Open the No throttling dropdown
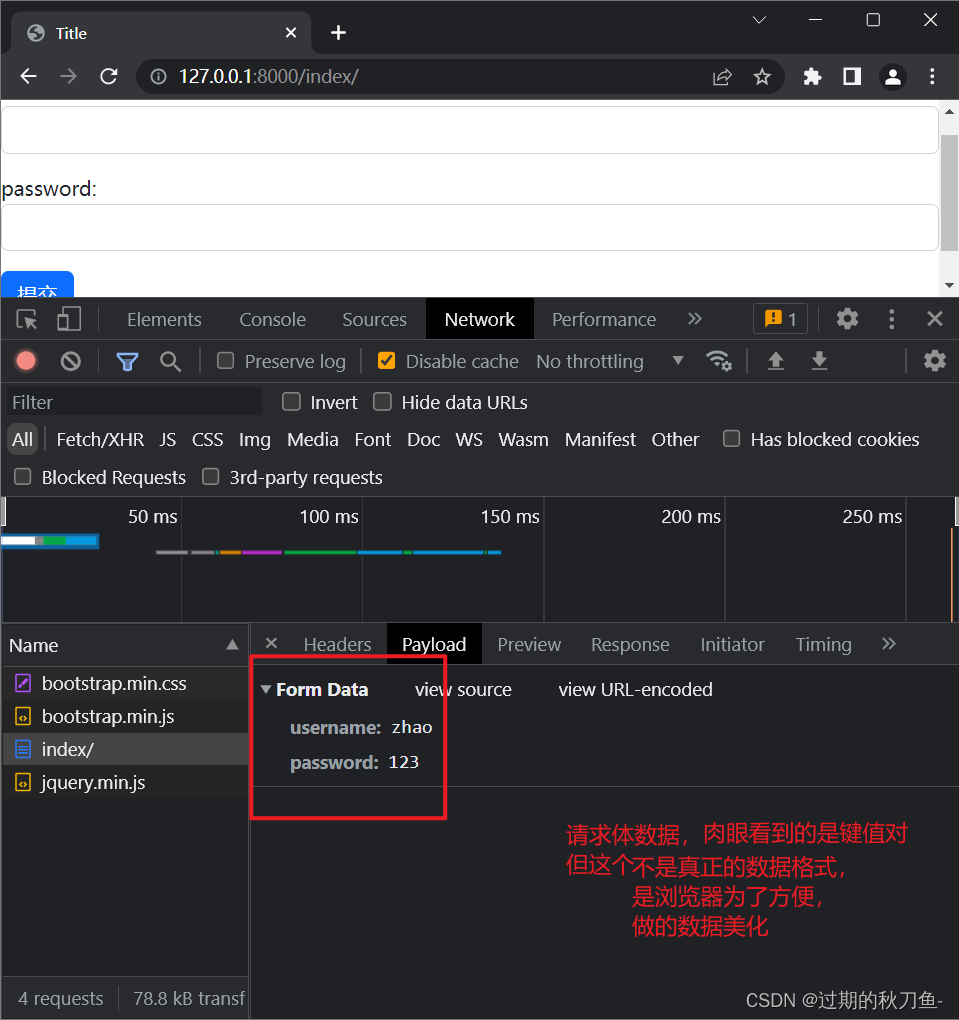Screen dimensions: 959x1020 [610, 361]
